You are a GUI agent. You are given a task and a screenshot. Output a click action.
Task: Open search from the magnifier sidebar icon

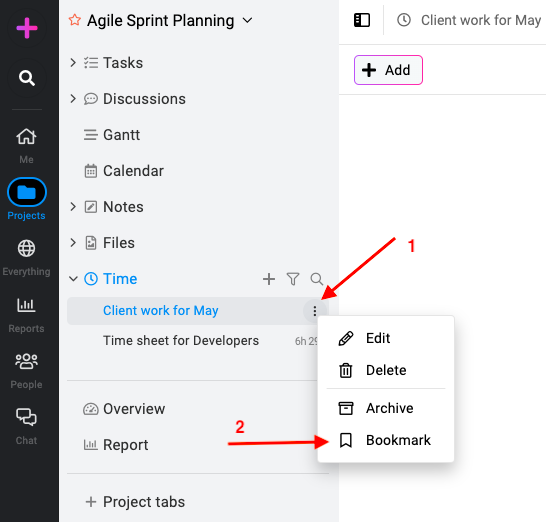27,78
